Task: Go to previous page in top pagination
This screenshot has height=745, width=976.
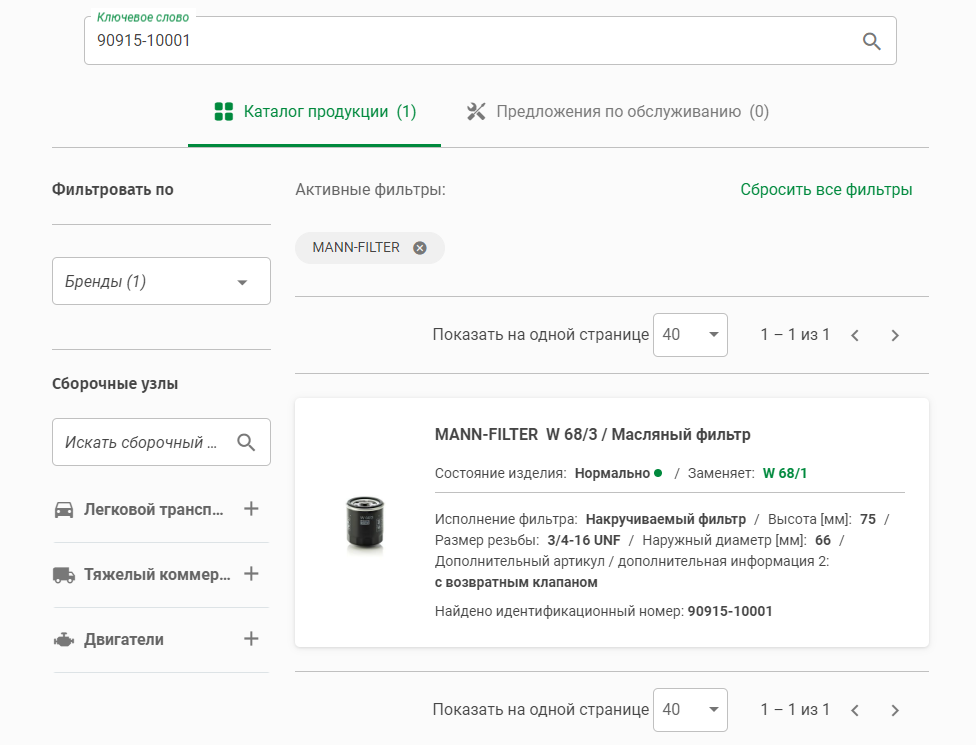Action: (855, 335)
